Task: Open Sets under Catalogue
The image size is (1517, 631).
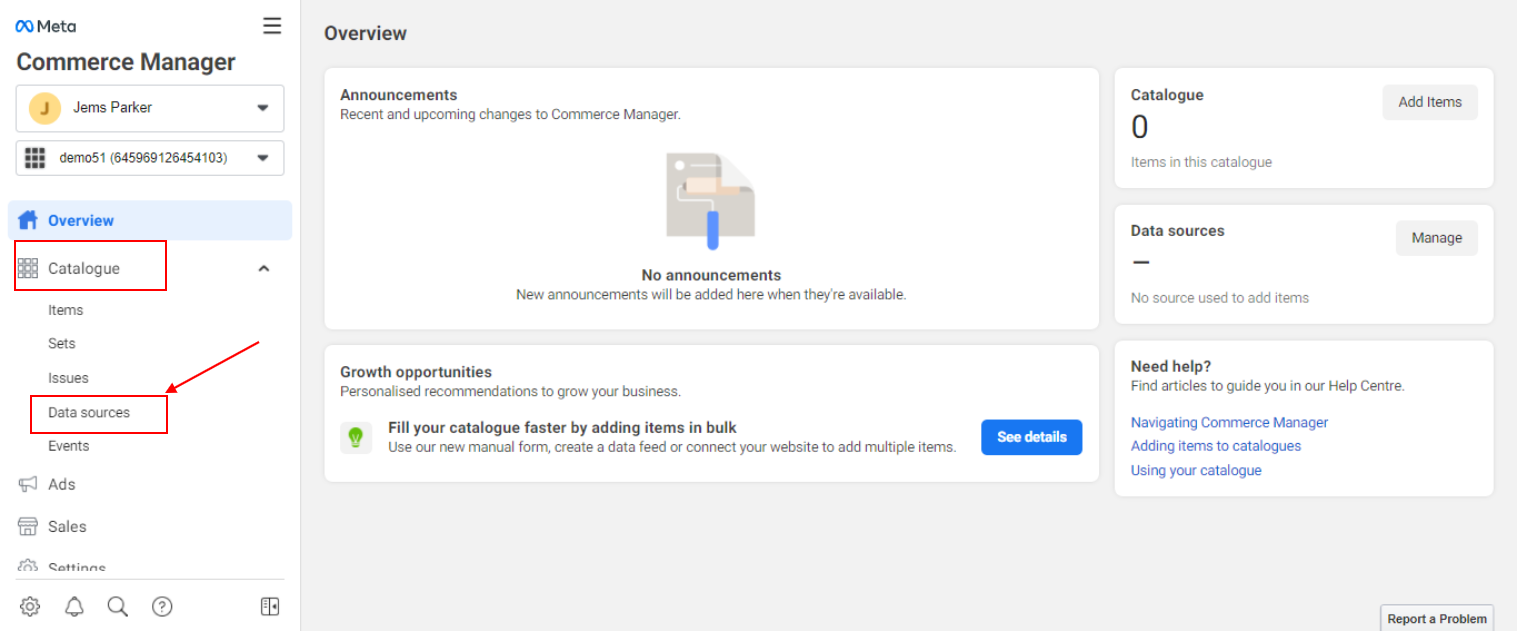Action: pos(62,343)
